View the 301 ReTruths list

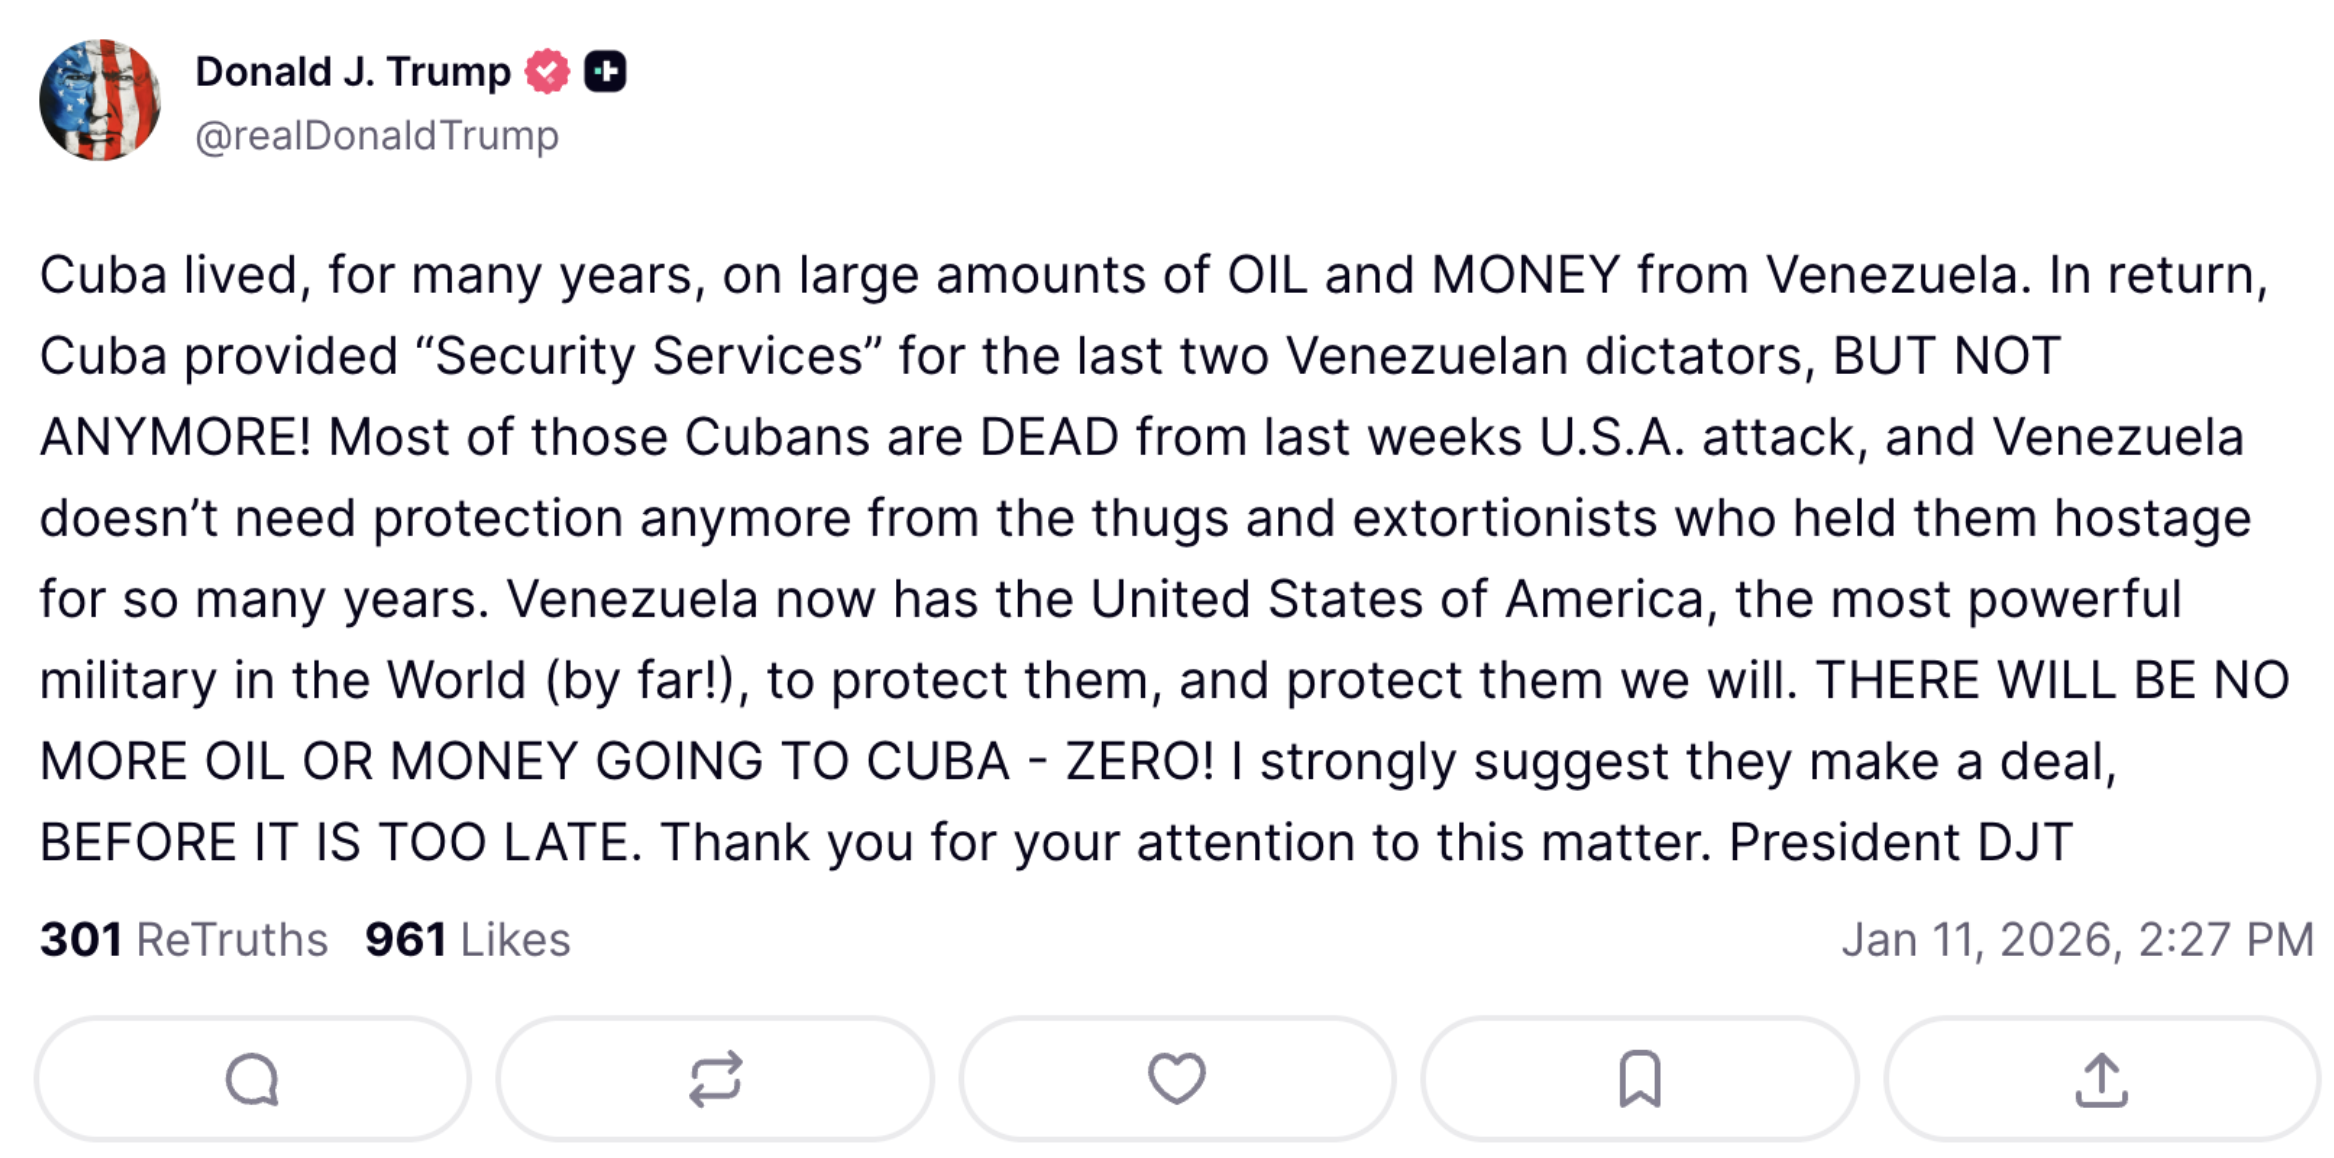click(x=184, y=939)
